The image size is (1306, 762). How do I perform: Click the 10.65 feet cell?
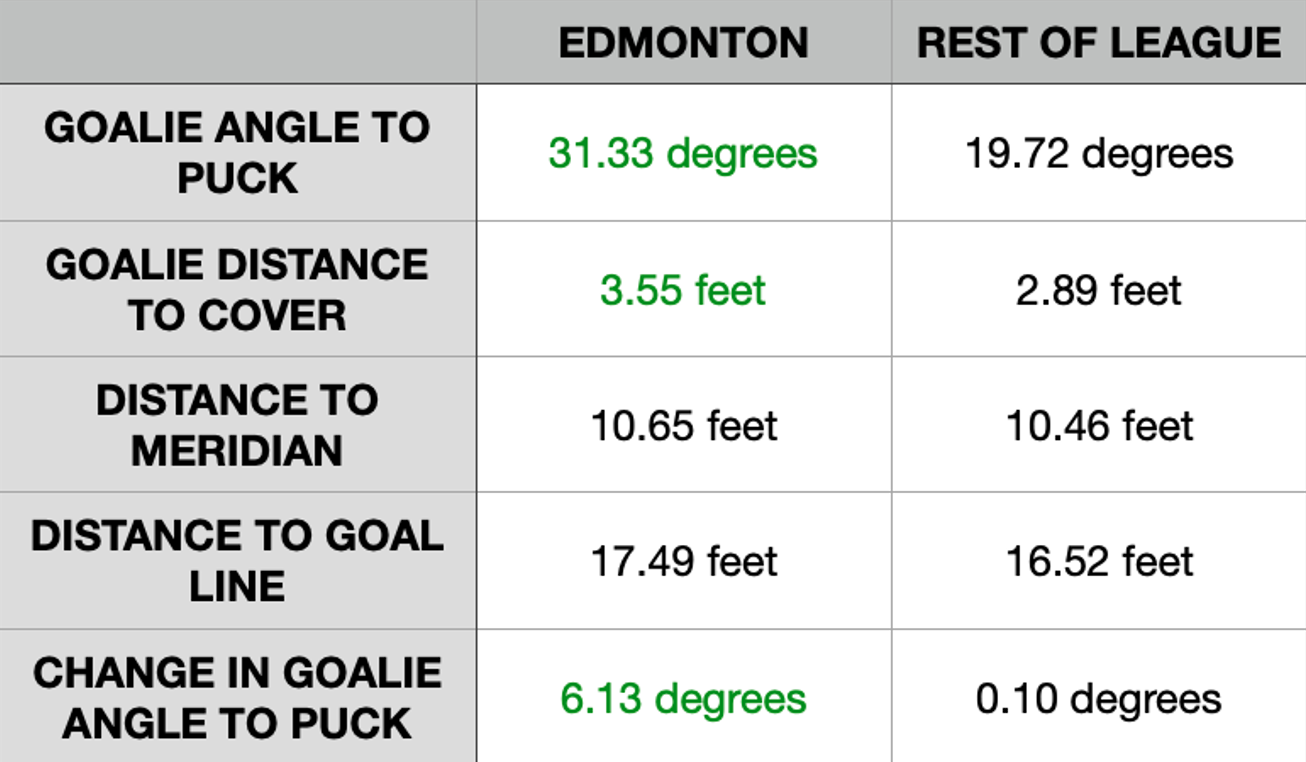click(683, 426)
